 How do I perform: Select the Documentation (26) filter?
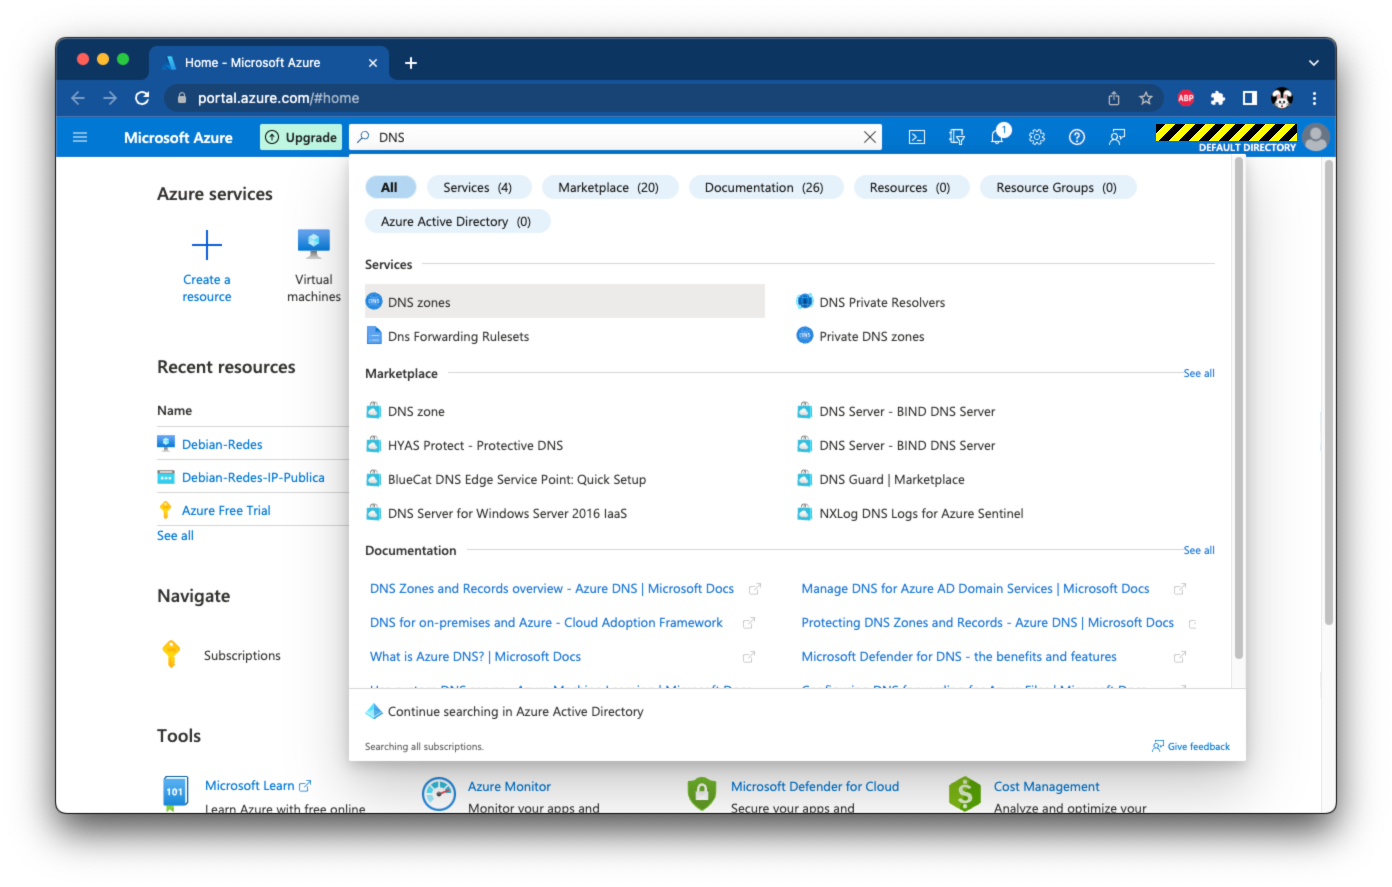click(x=764, y=187)
